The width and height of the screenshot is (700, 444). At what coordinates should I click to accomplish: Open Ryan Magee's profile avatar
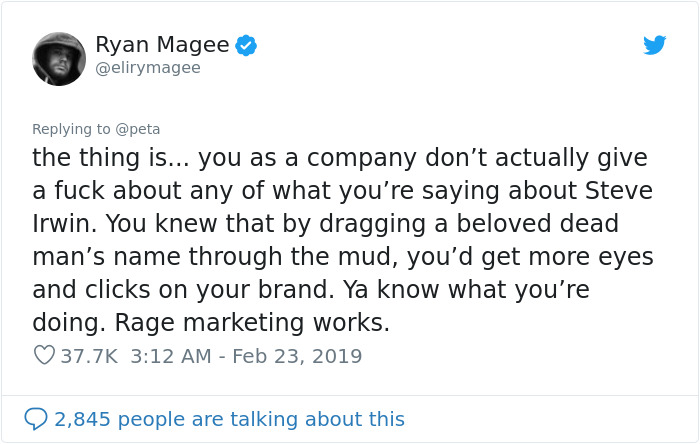pyautogui.click(x=58, y=58)
